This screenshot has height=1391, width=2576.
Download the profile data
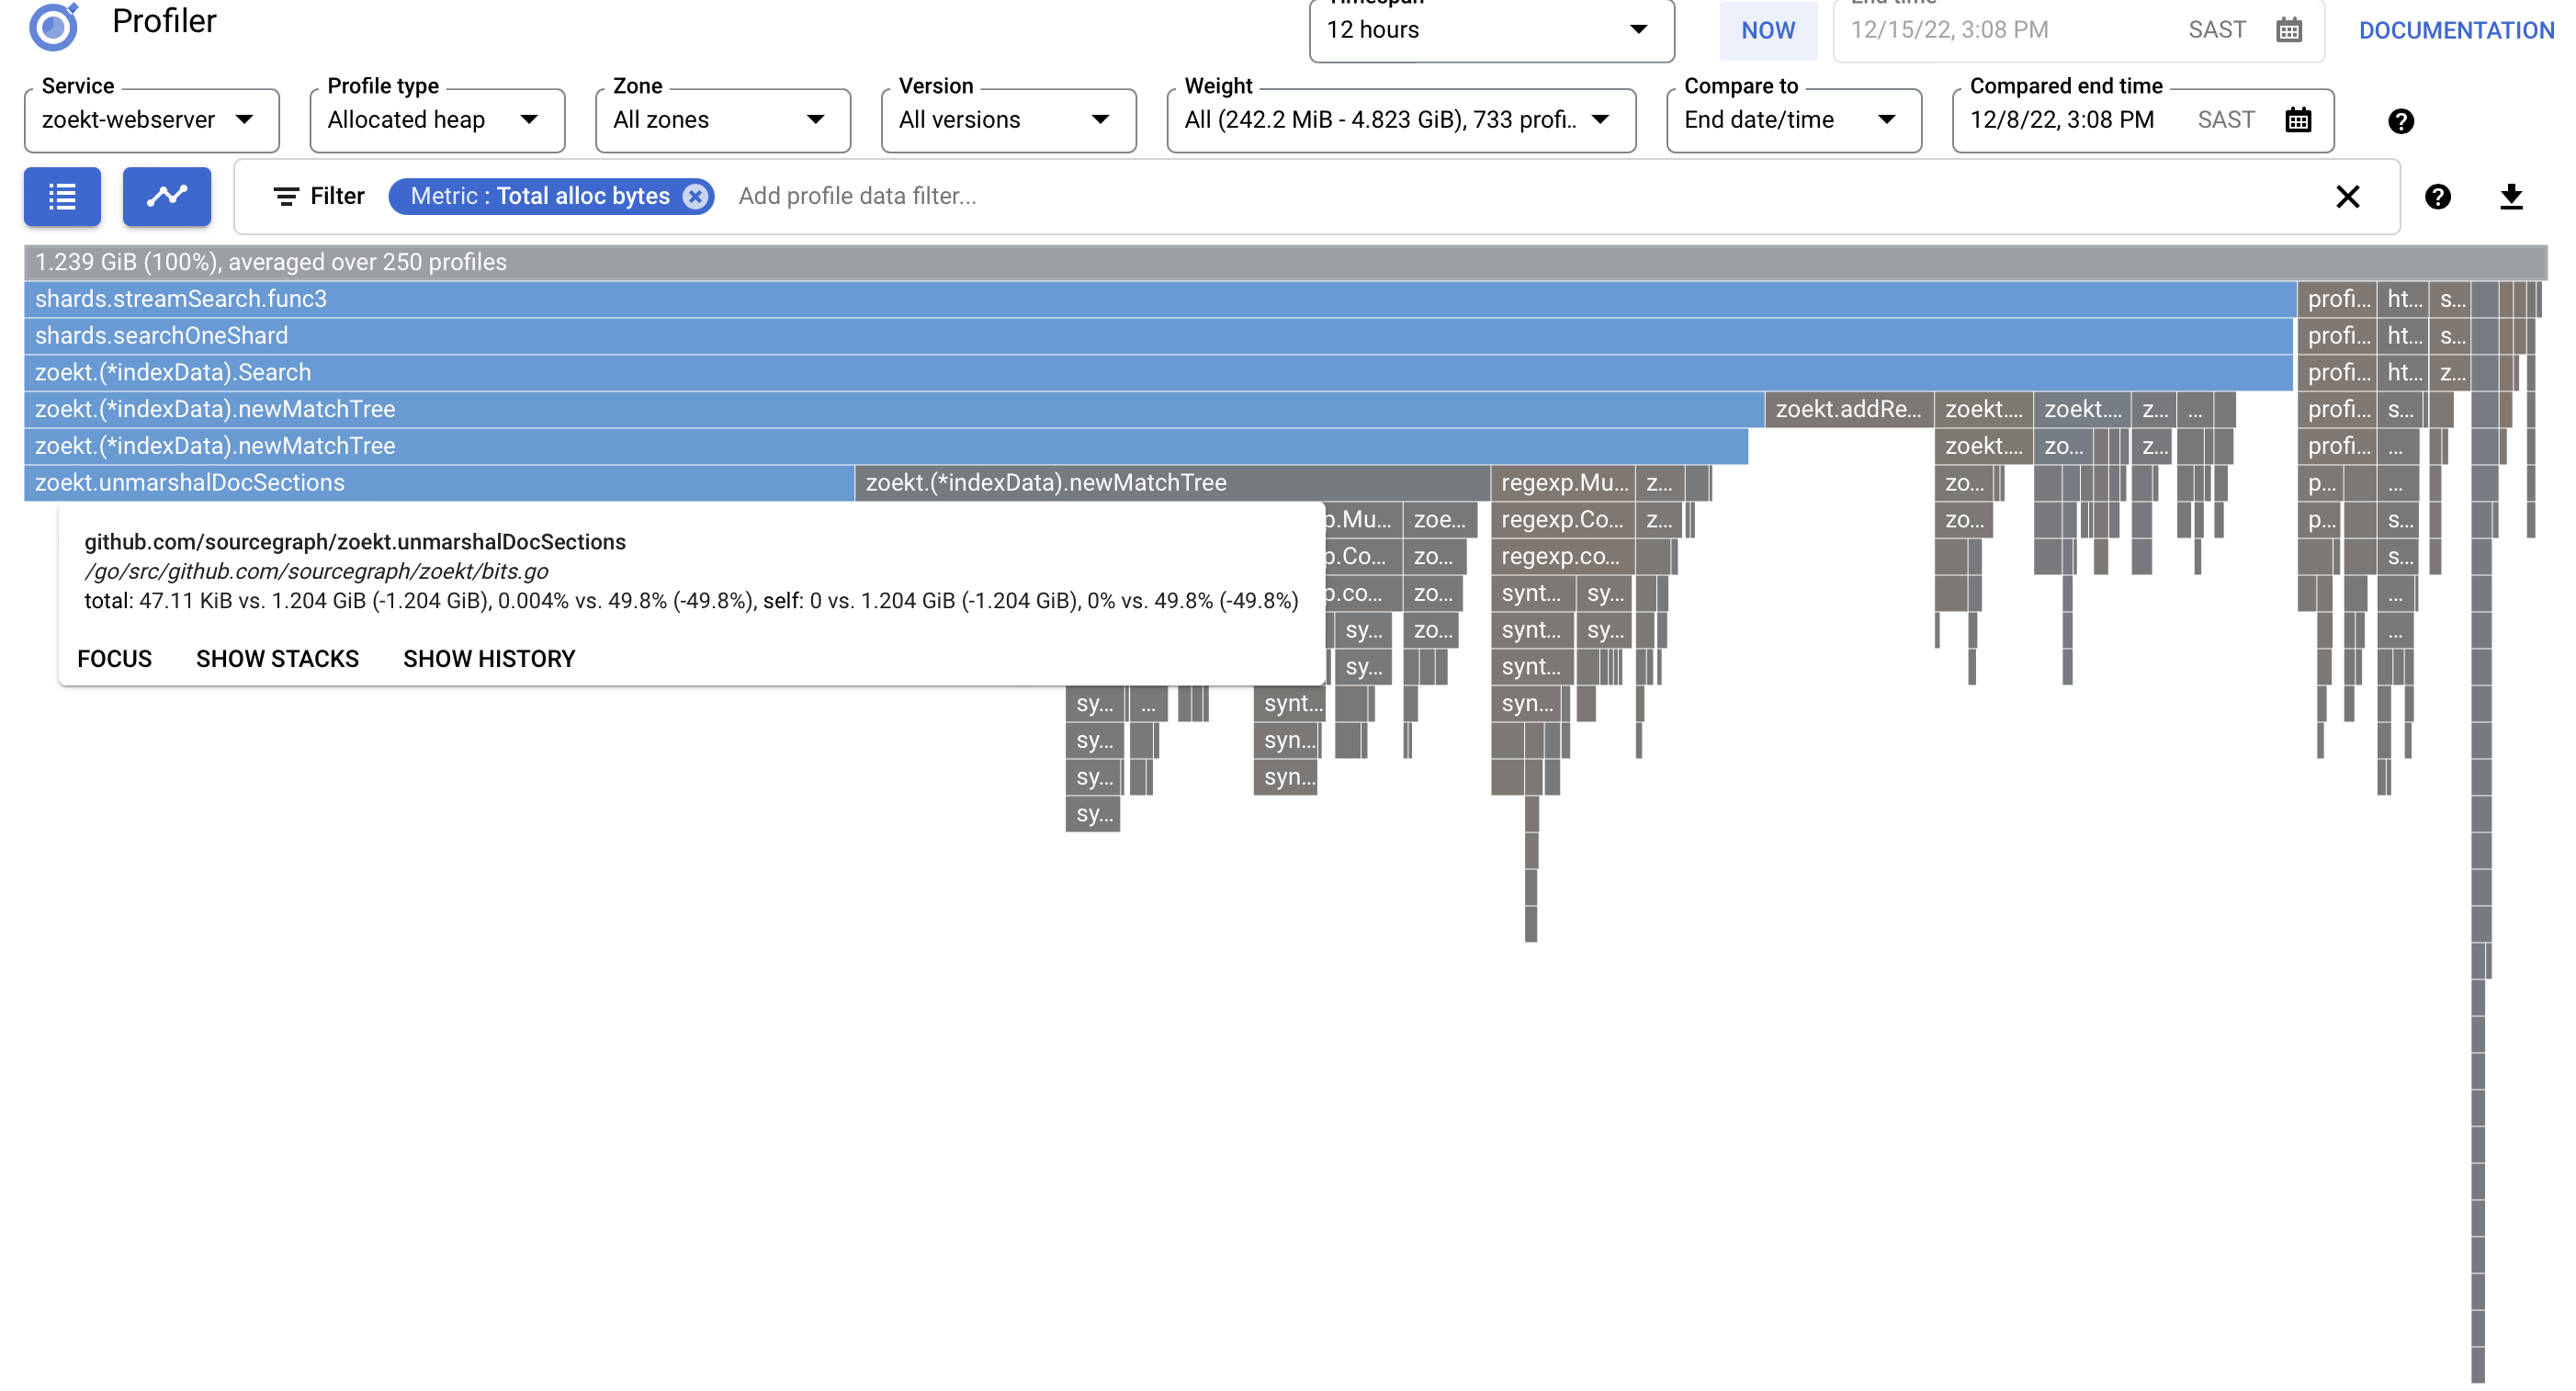[x=2510, y=196]
